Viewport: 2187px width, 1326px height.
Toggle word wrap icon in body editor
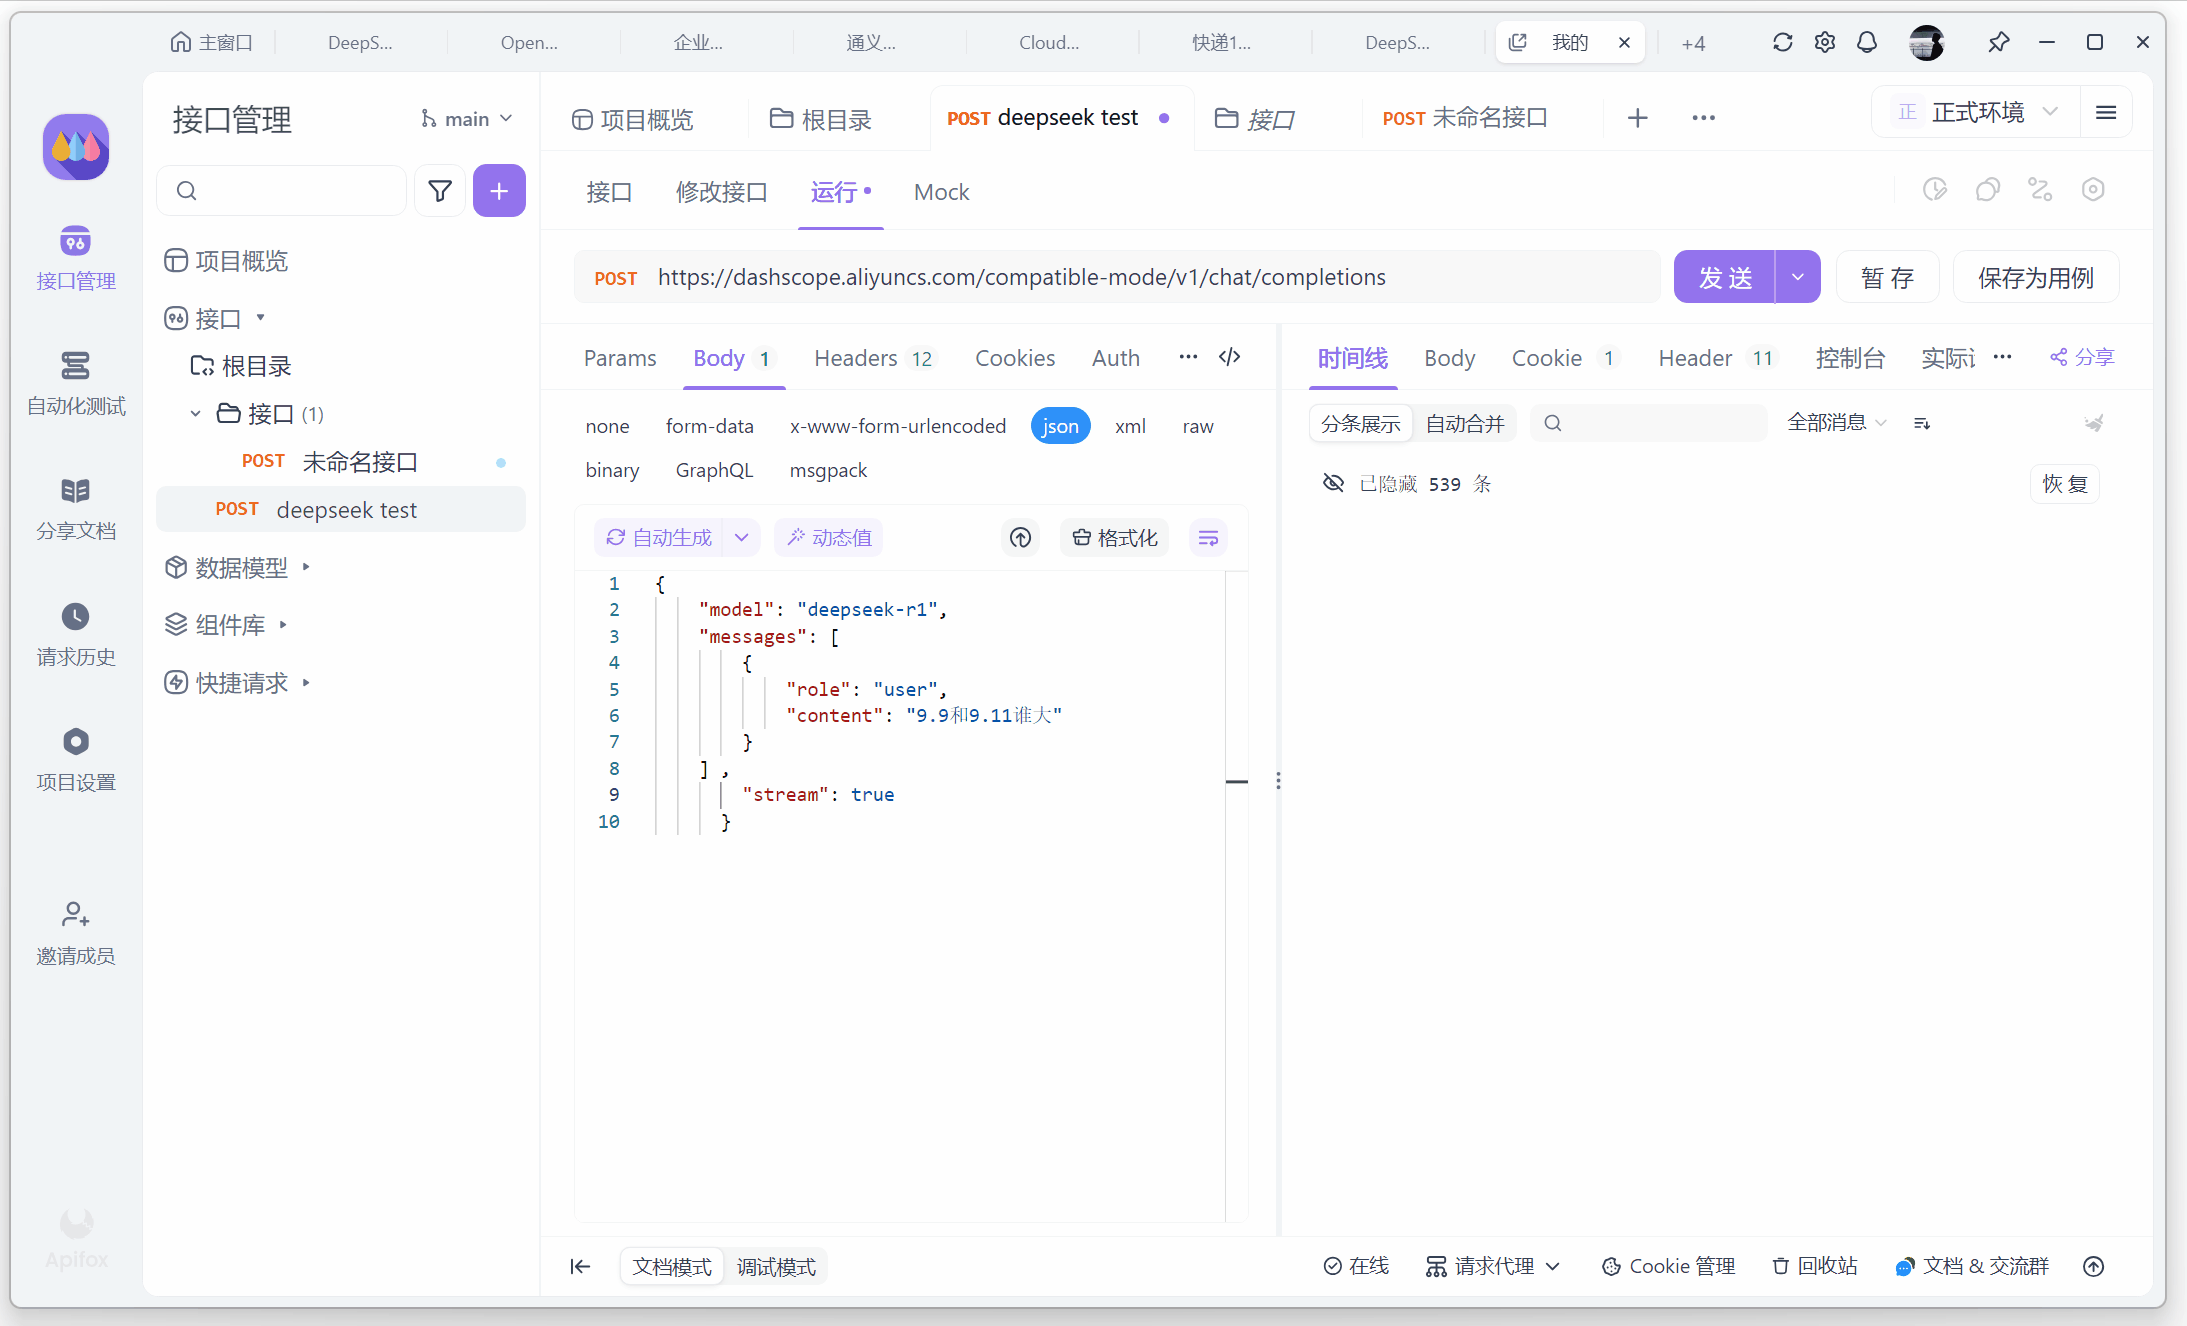1208,538
